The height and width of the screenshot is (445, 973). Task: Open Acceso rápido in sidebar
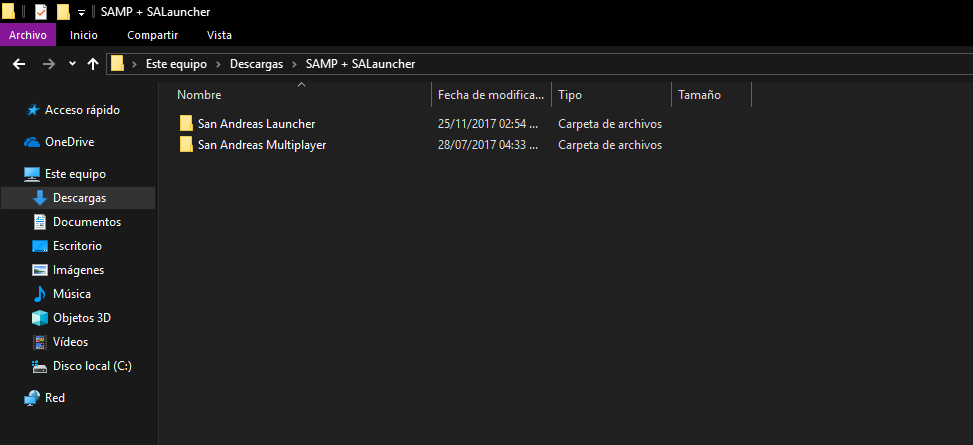click(x=83, y=110)
